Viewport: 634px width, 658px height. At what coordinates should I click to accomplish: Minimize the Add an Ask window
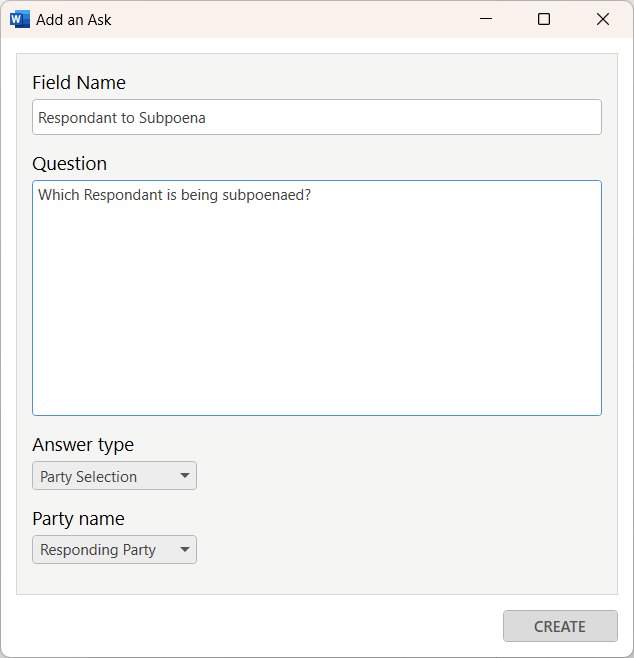(485, 19)
